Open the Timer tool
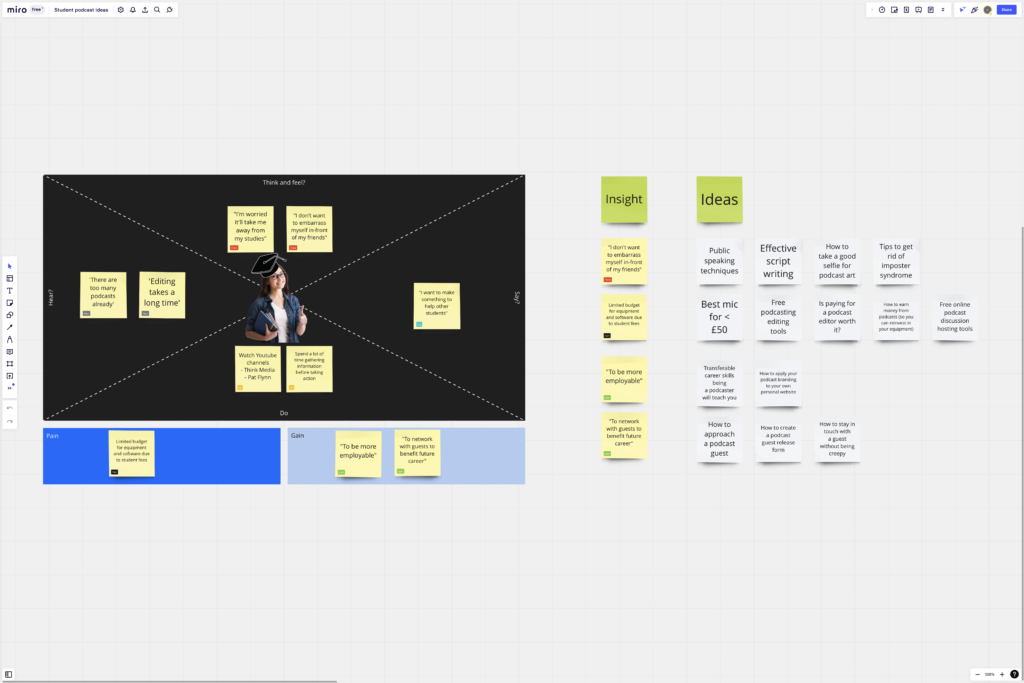This screenshot has height=683, width=1024. coord(882,10)
